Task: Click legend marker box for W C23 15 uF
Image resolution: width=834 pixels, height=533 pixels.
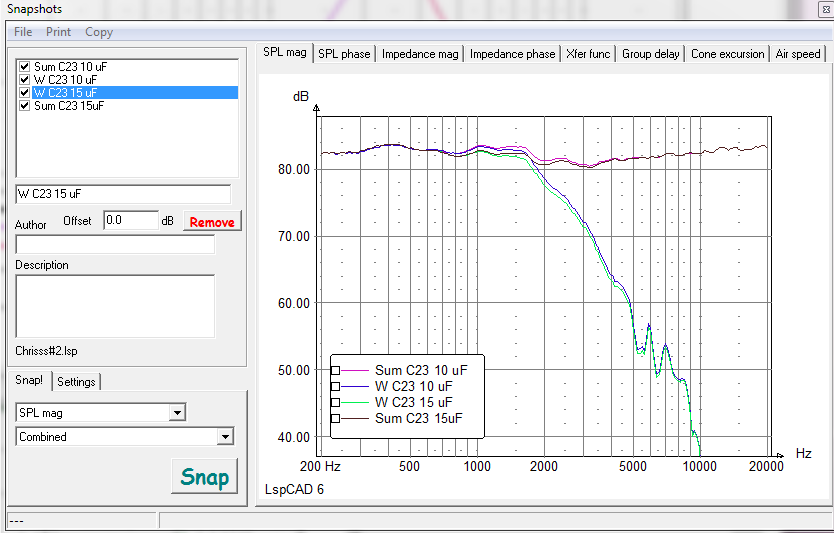Action: (336, 402)
